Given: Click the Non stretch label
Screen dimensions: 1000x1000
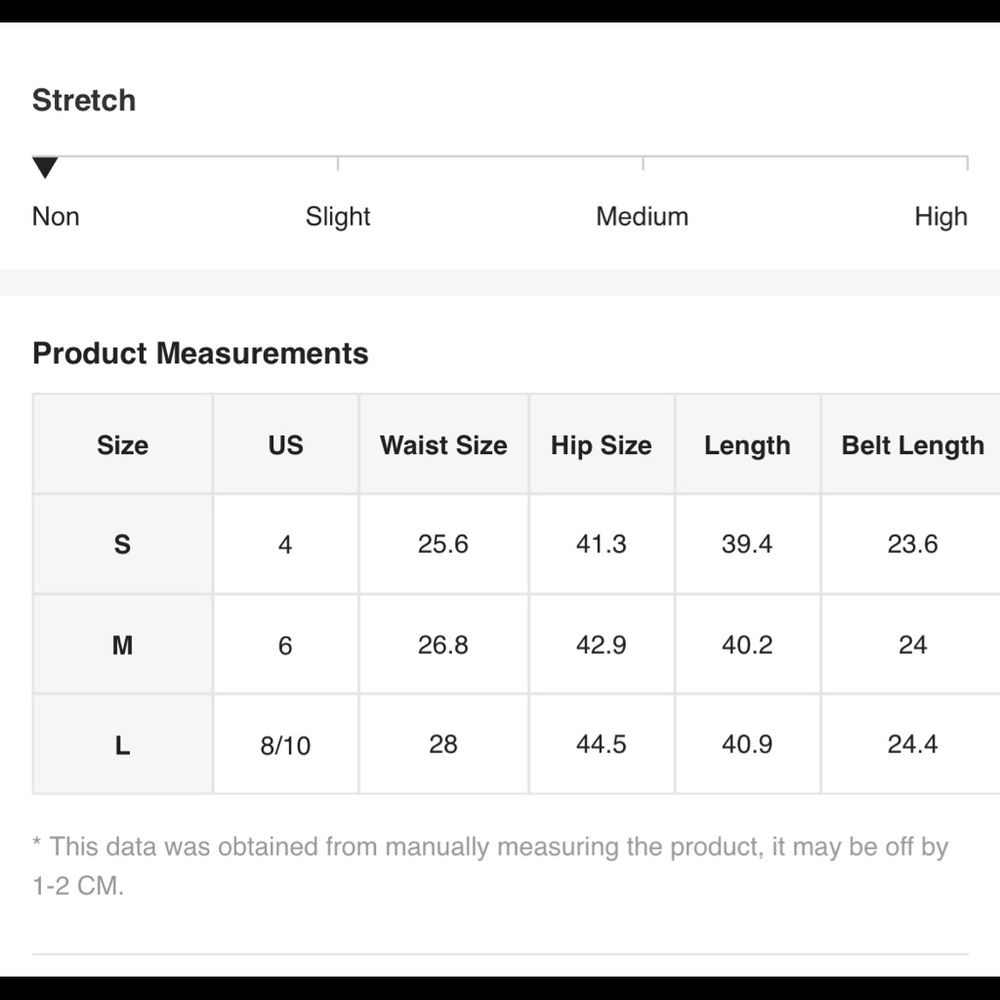Looking at the screenshot, I should click(55, 217).
